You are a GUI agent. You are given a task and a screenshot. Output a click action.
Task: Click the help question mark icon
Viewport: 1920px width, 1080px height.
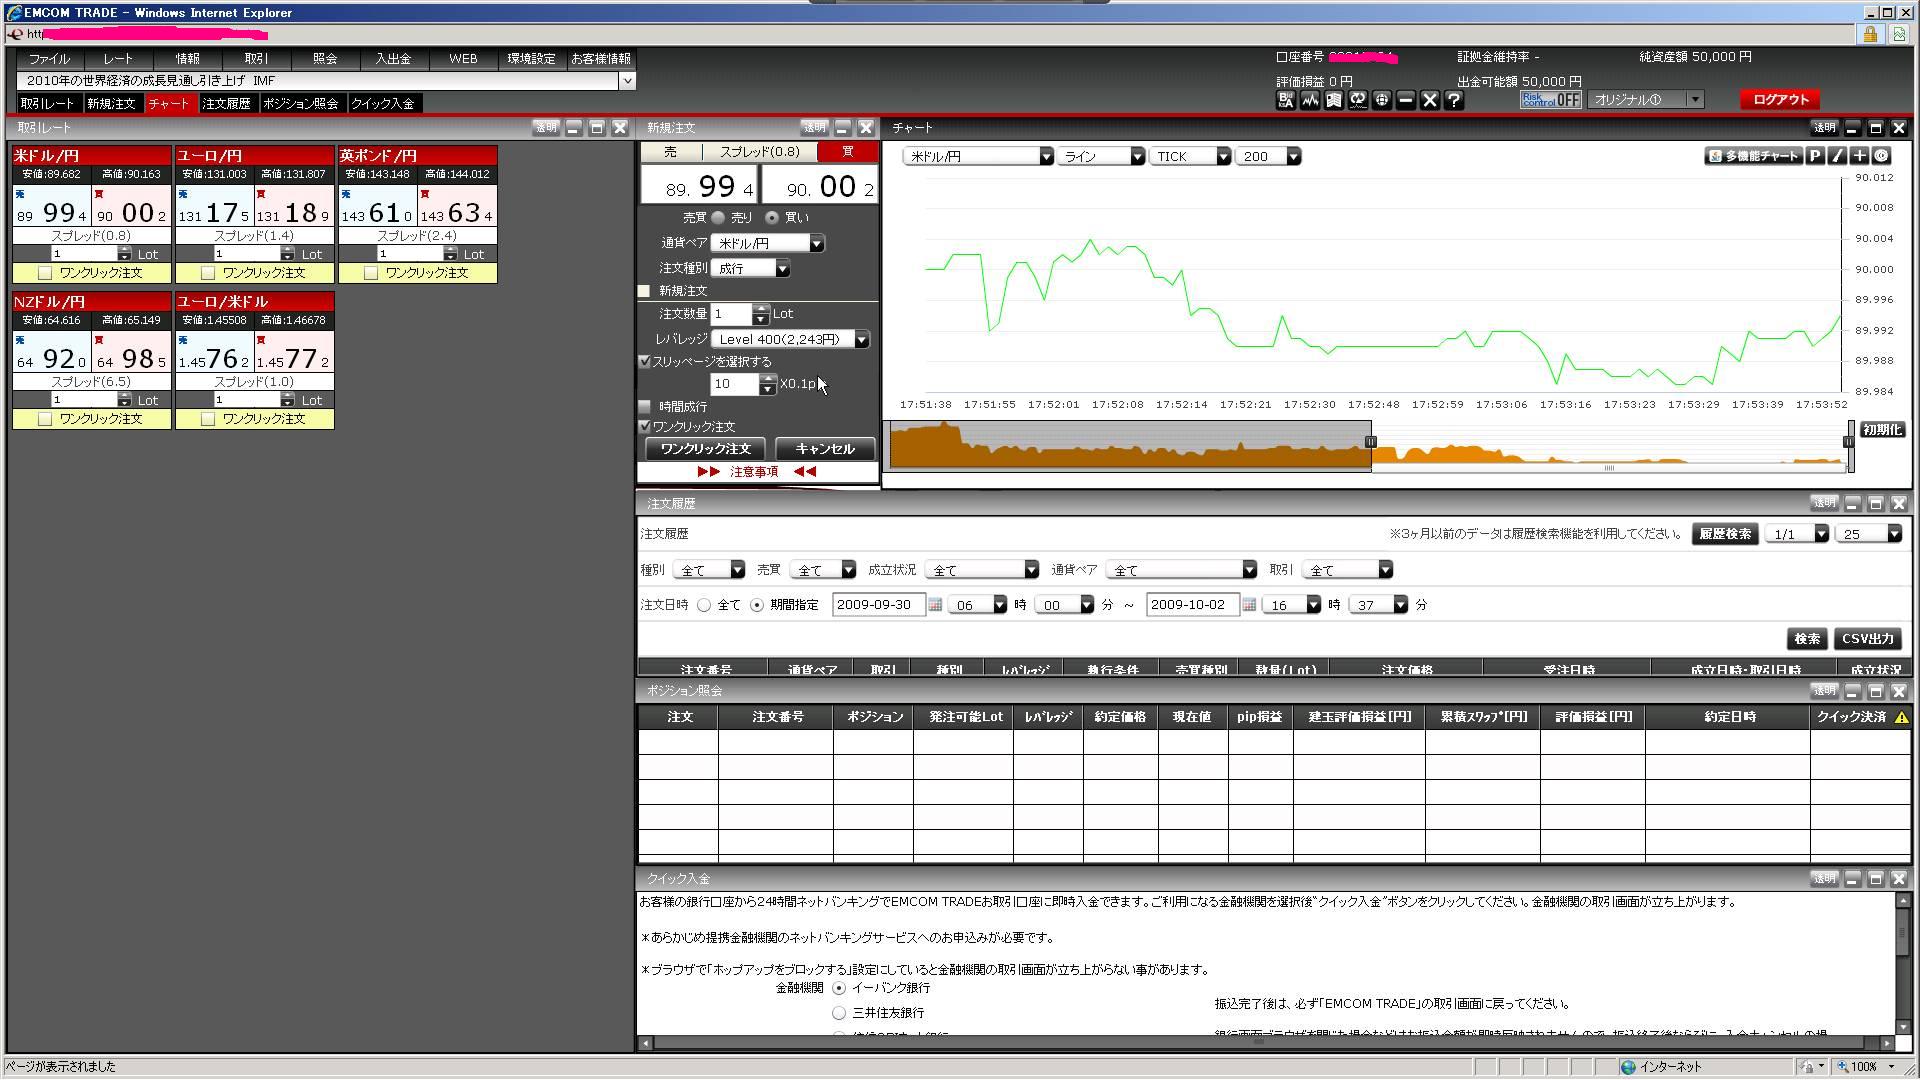coord(1454,100)
